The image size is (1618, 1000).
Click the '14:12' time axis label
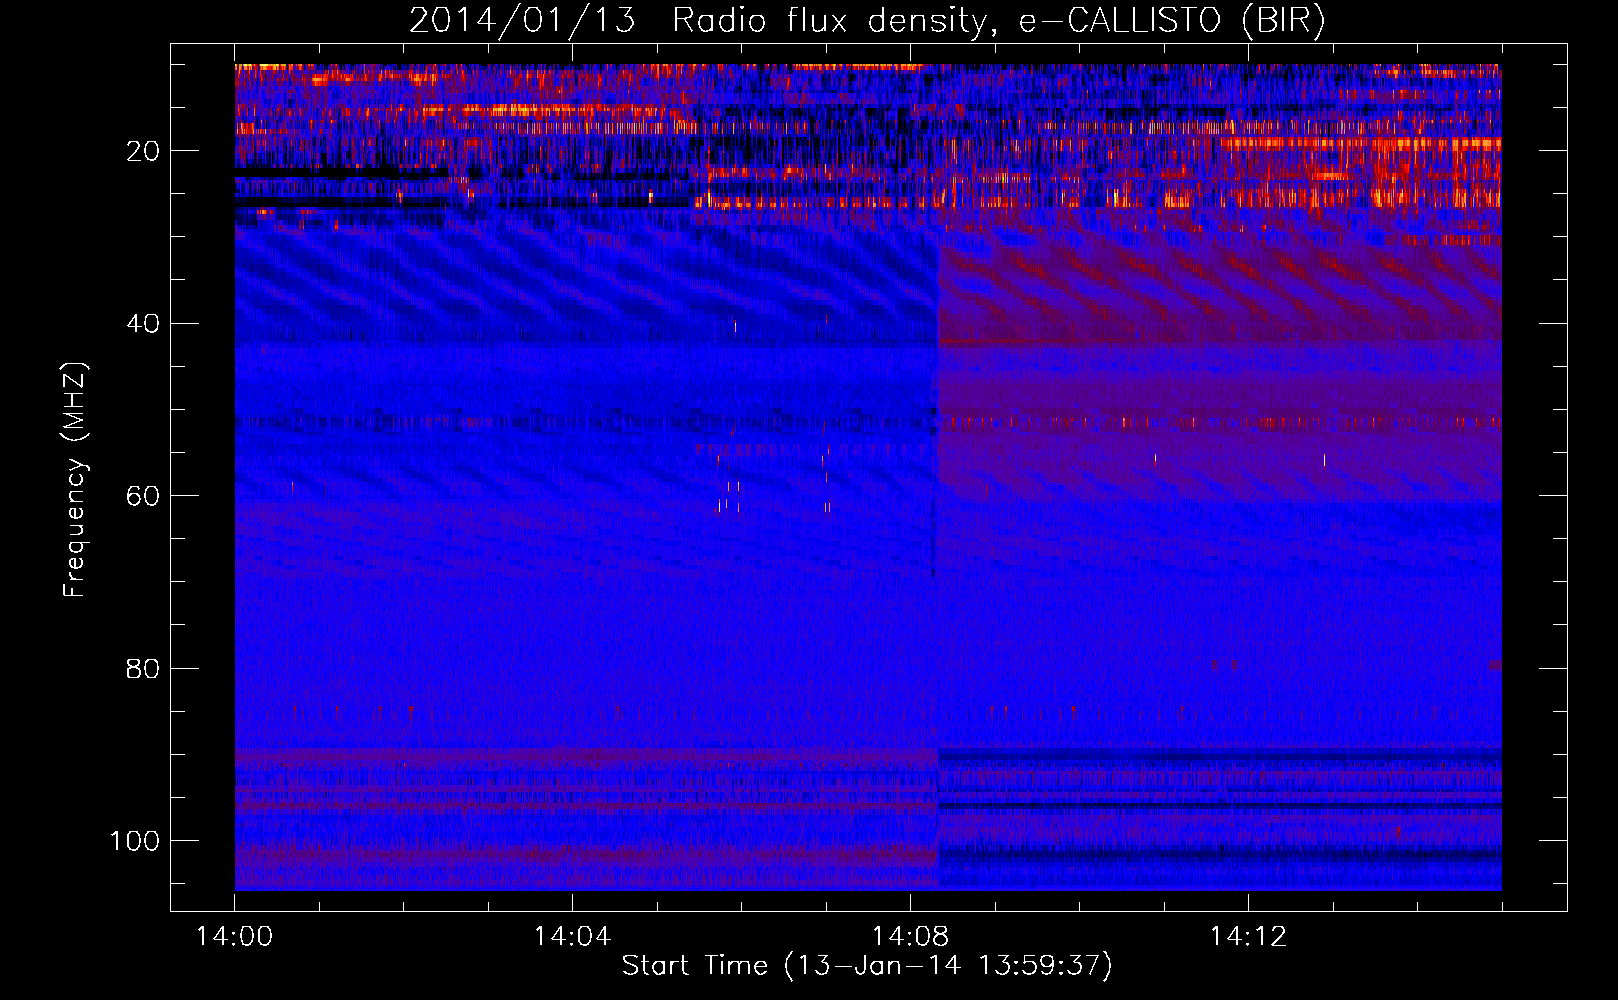(x=1248, y=937)
